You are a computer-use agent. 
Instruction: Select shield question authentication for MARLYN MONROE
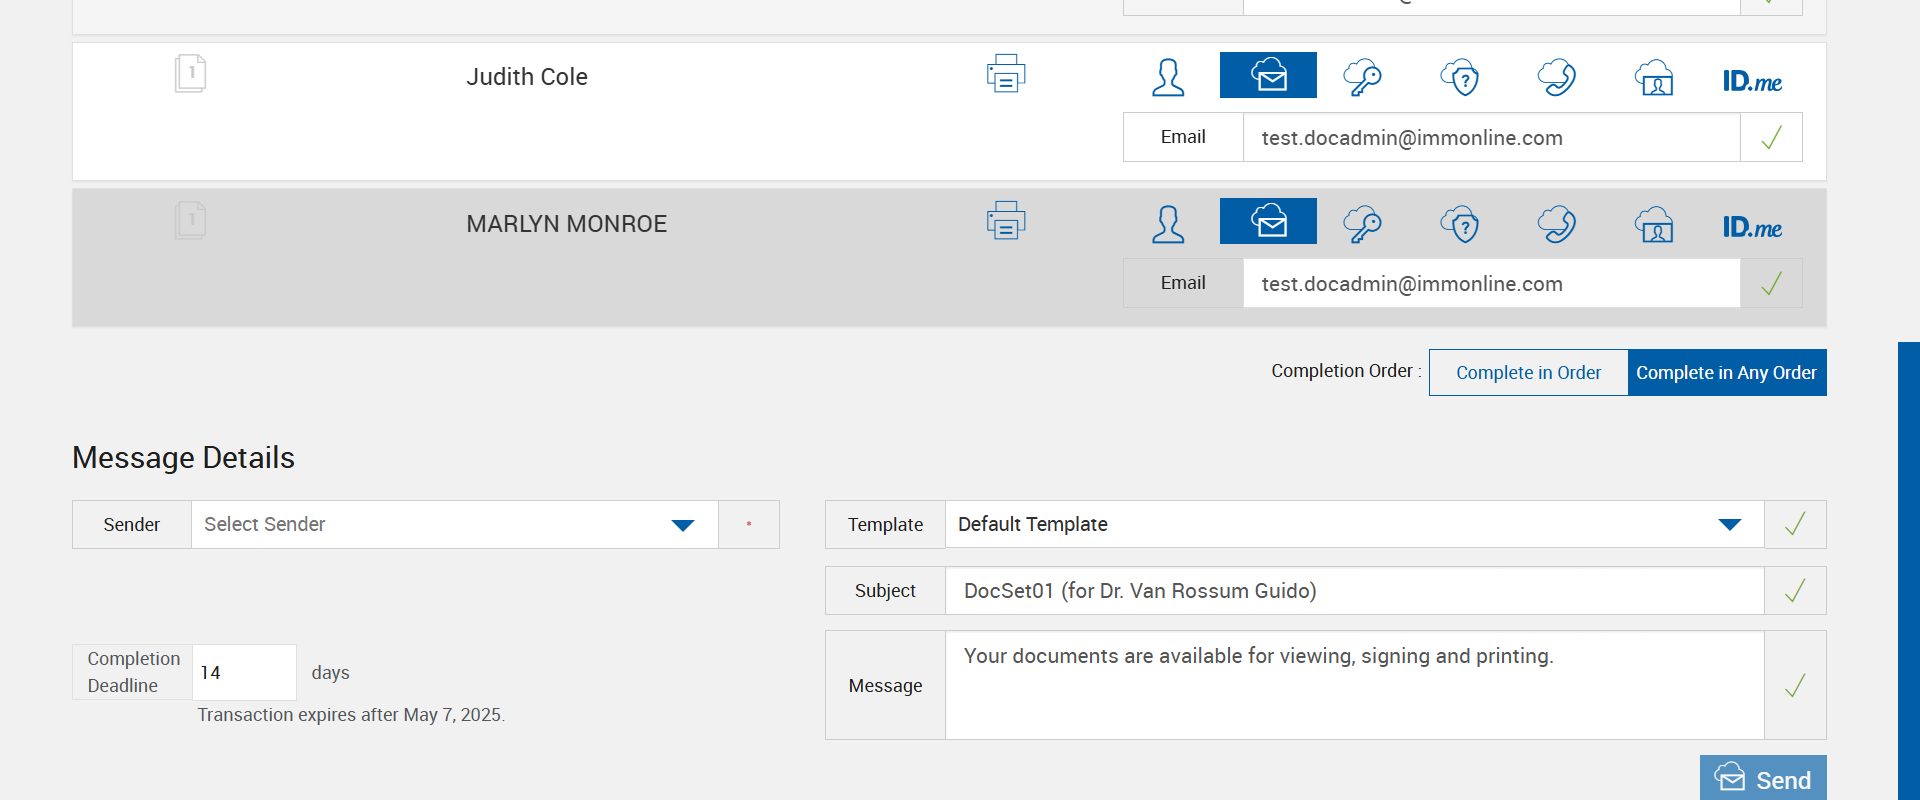coord(1460,224)
